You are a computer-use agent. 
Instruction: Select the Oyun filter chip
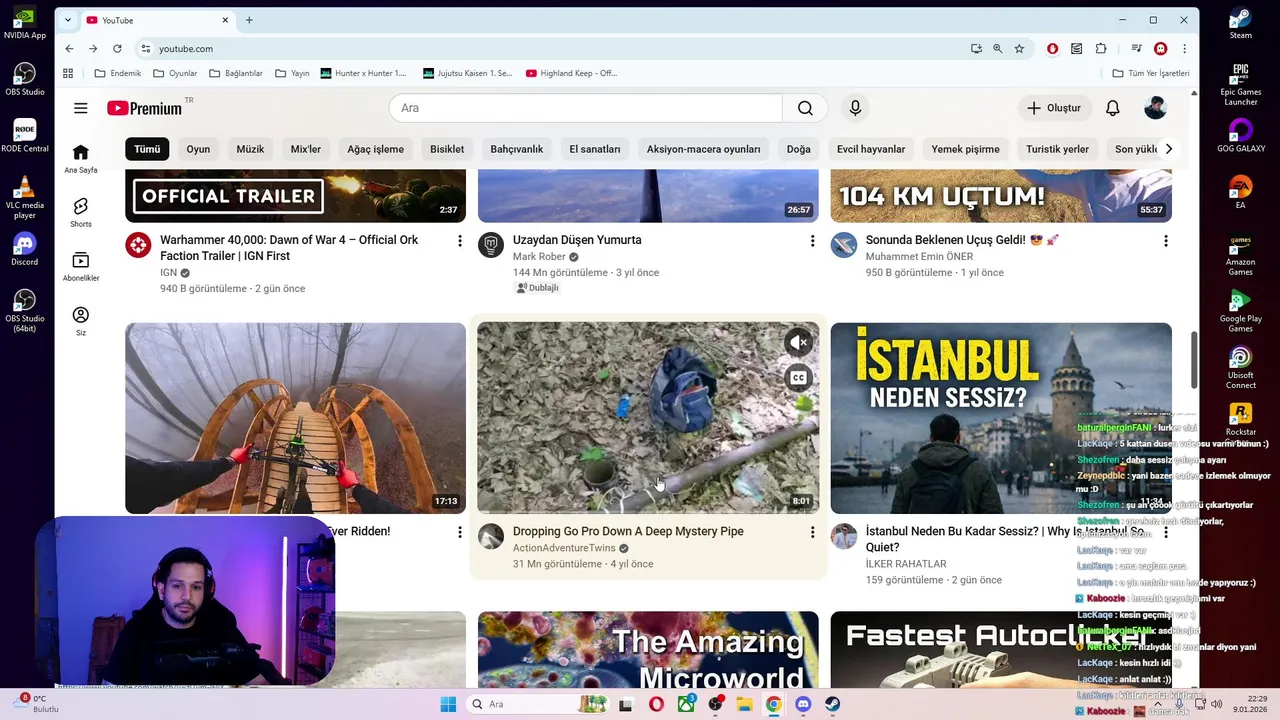click(x=198, y=149)
